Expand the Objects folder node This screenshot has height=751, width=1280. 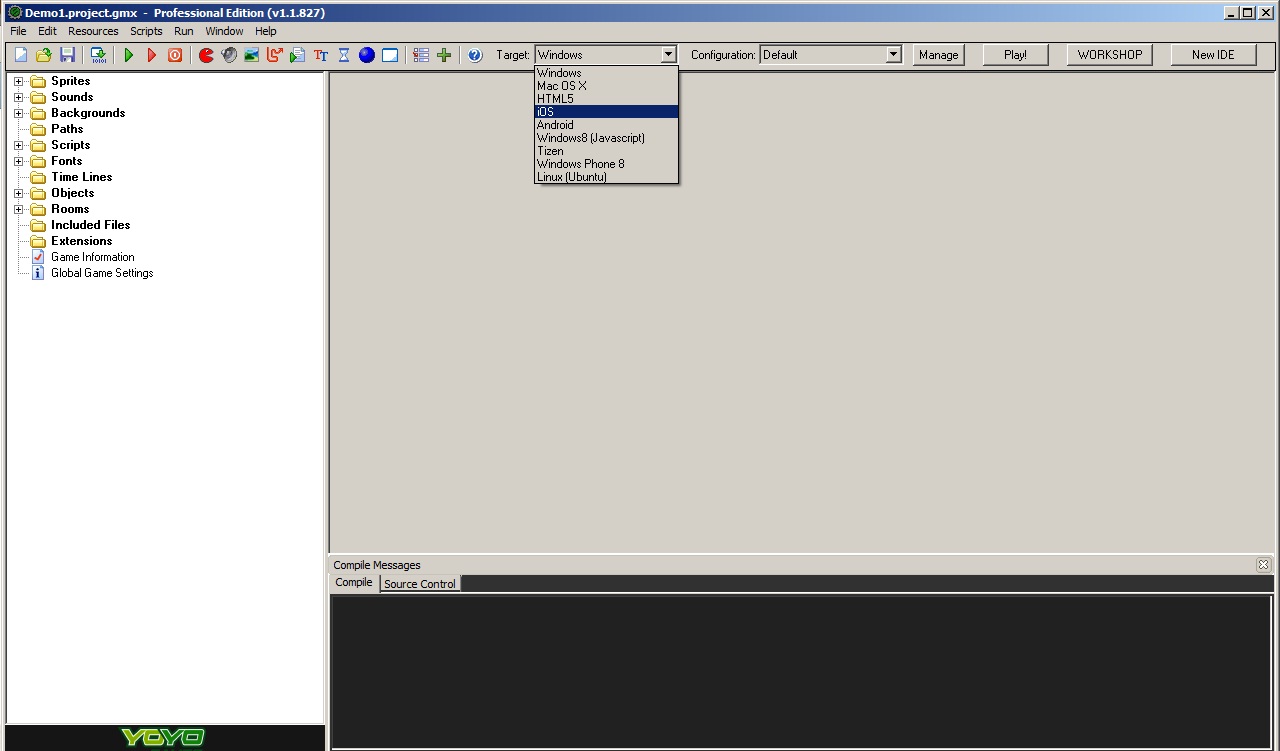[18, 193]
